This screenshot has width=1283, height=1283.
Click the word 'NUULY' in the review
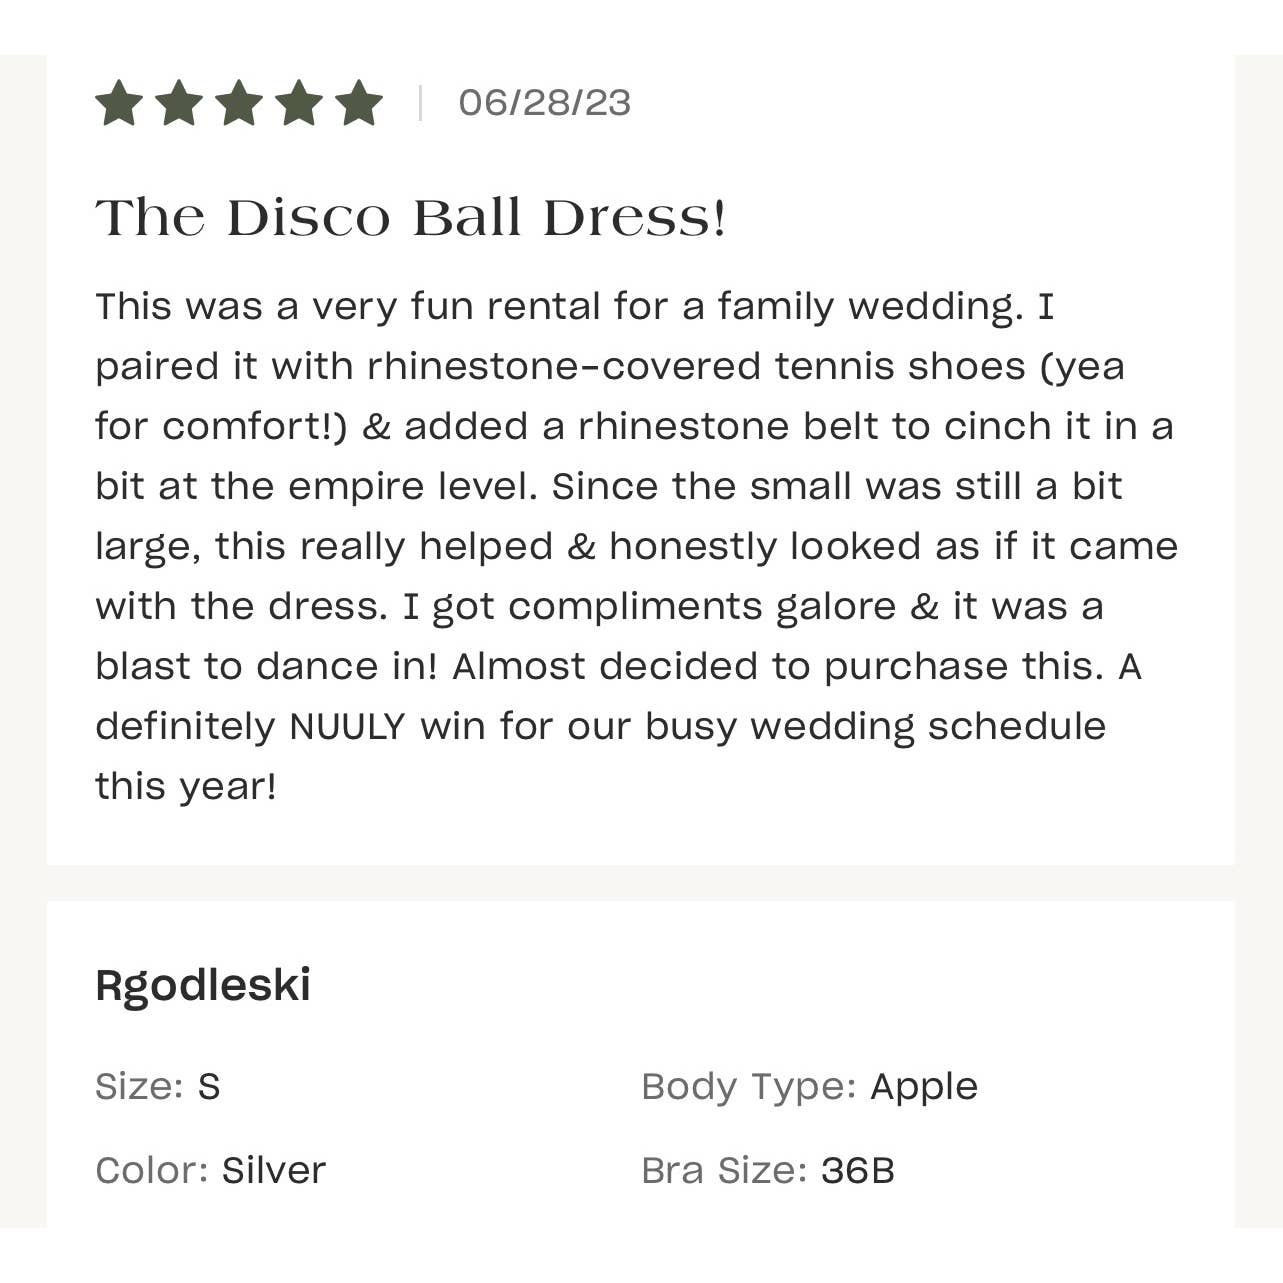[x=347, y=727]
